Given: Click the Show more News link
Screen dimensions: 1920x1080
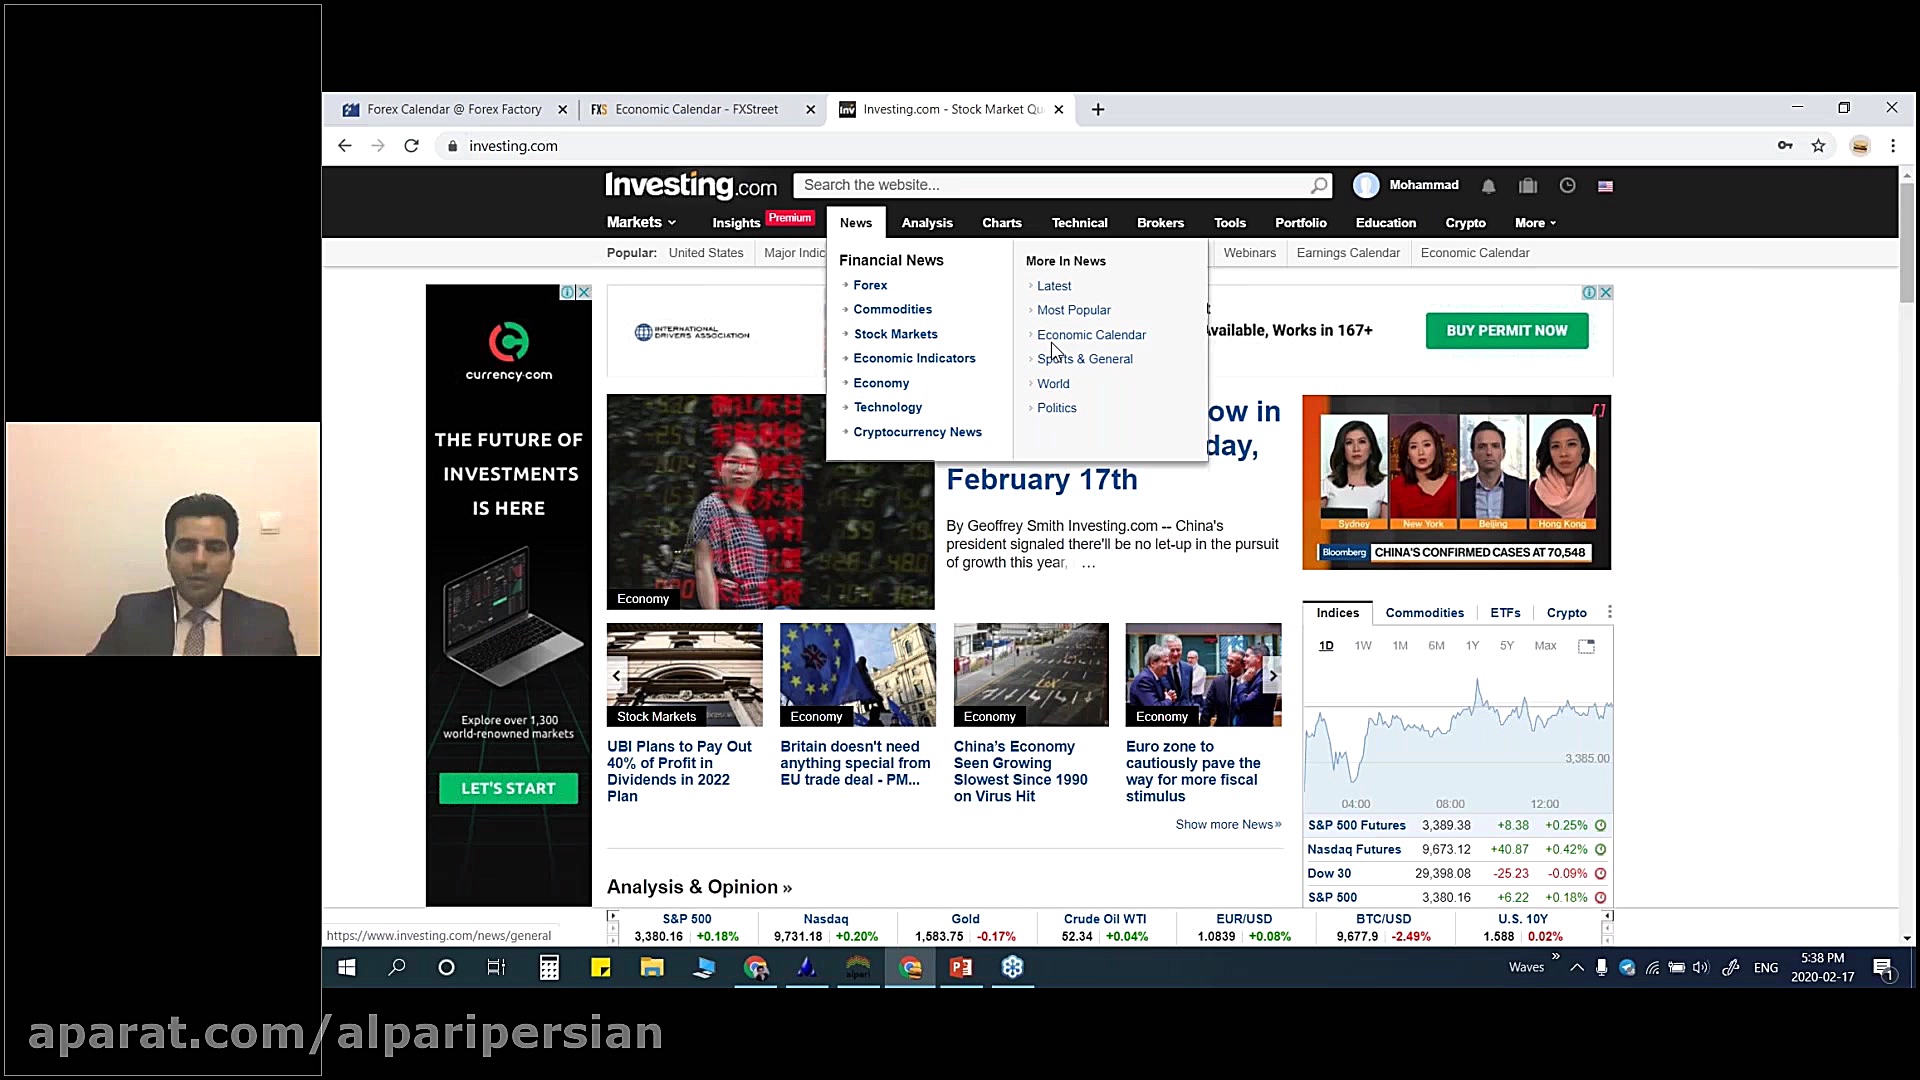Looking at the screenshot, I should pos(1228,824).
